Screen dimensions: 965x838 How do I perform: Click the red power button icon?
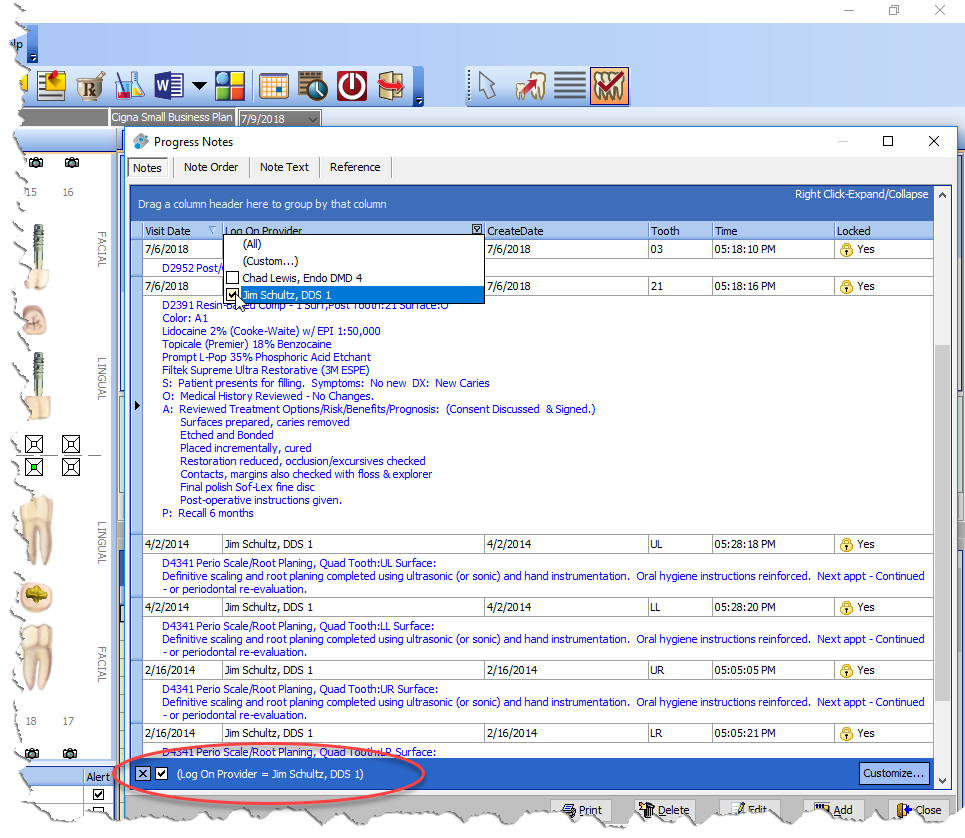click(x=351, y=86)
